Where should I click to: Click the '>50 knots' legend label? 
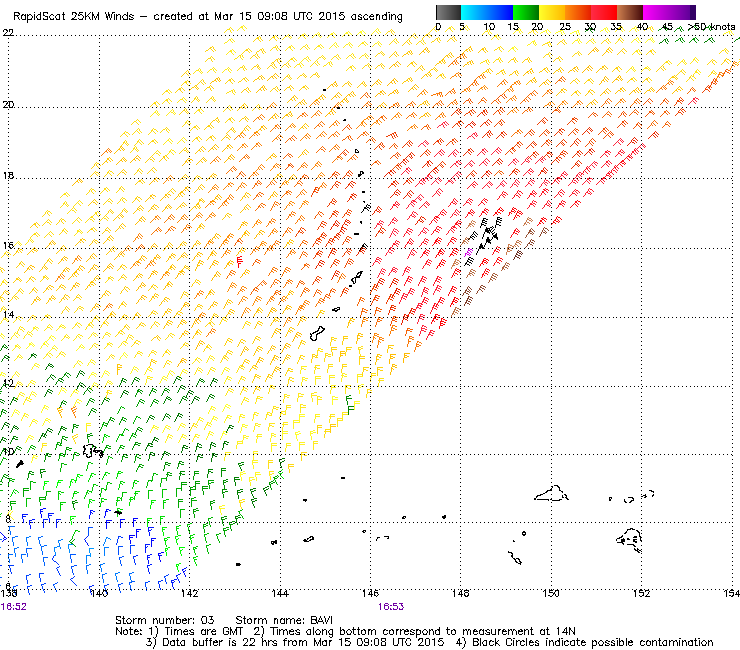pos(711,27)
